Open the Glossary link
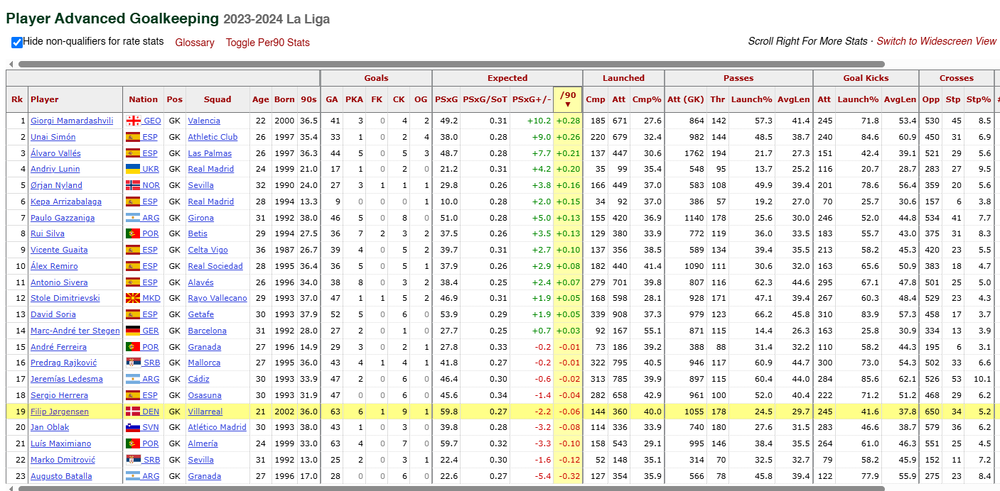The image size is (1000, 491). [195, 43]
